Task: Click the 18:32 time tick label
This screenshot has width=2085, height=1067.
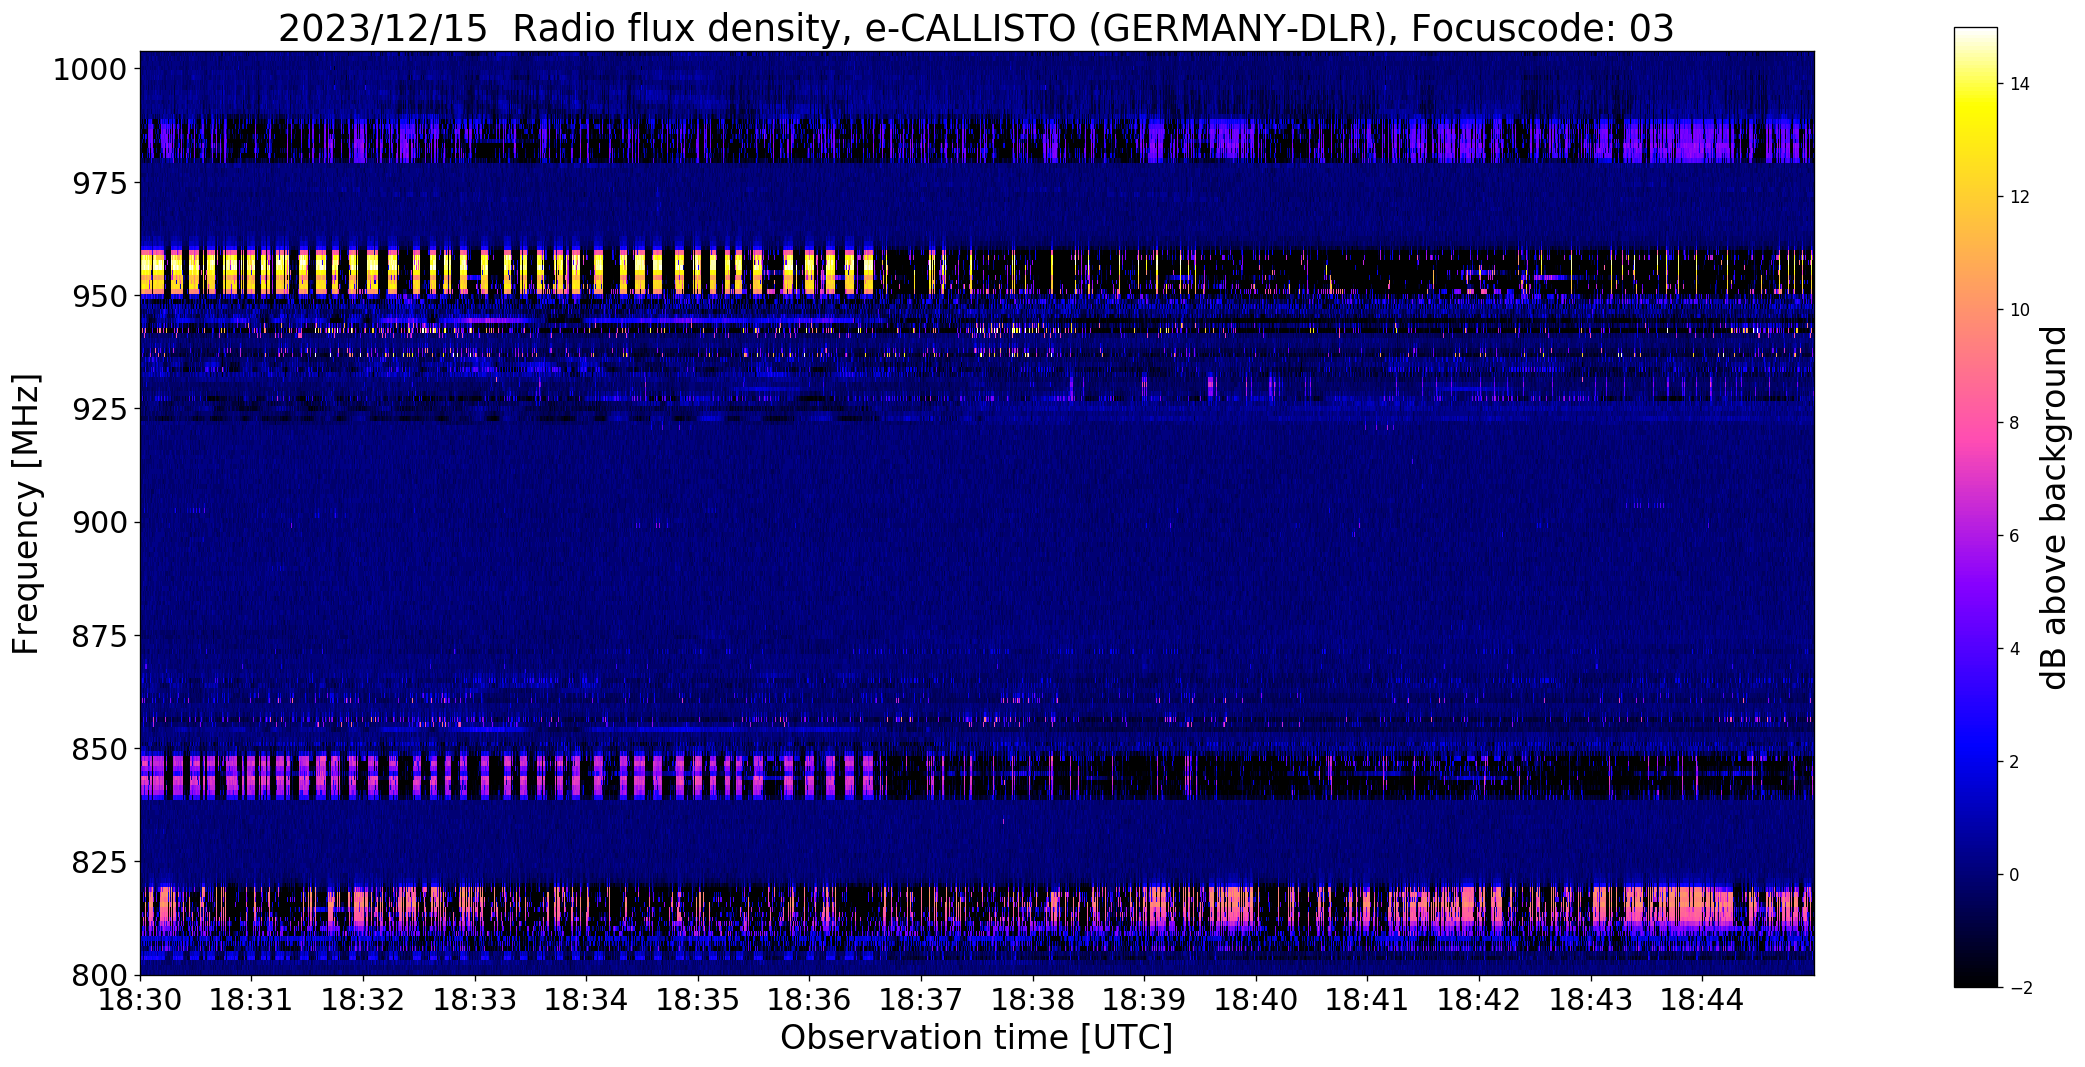Action: coord(363,1000)
